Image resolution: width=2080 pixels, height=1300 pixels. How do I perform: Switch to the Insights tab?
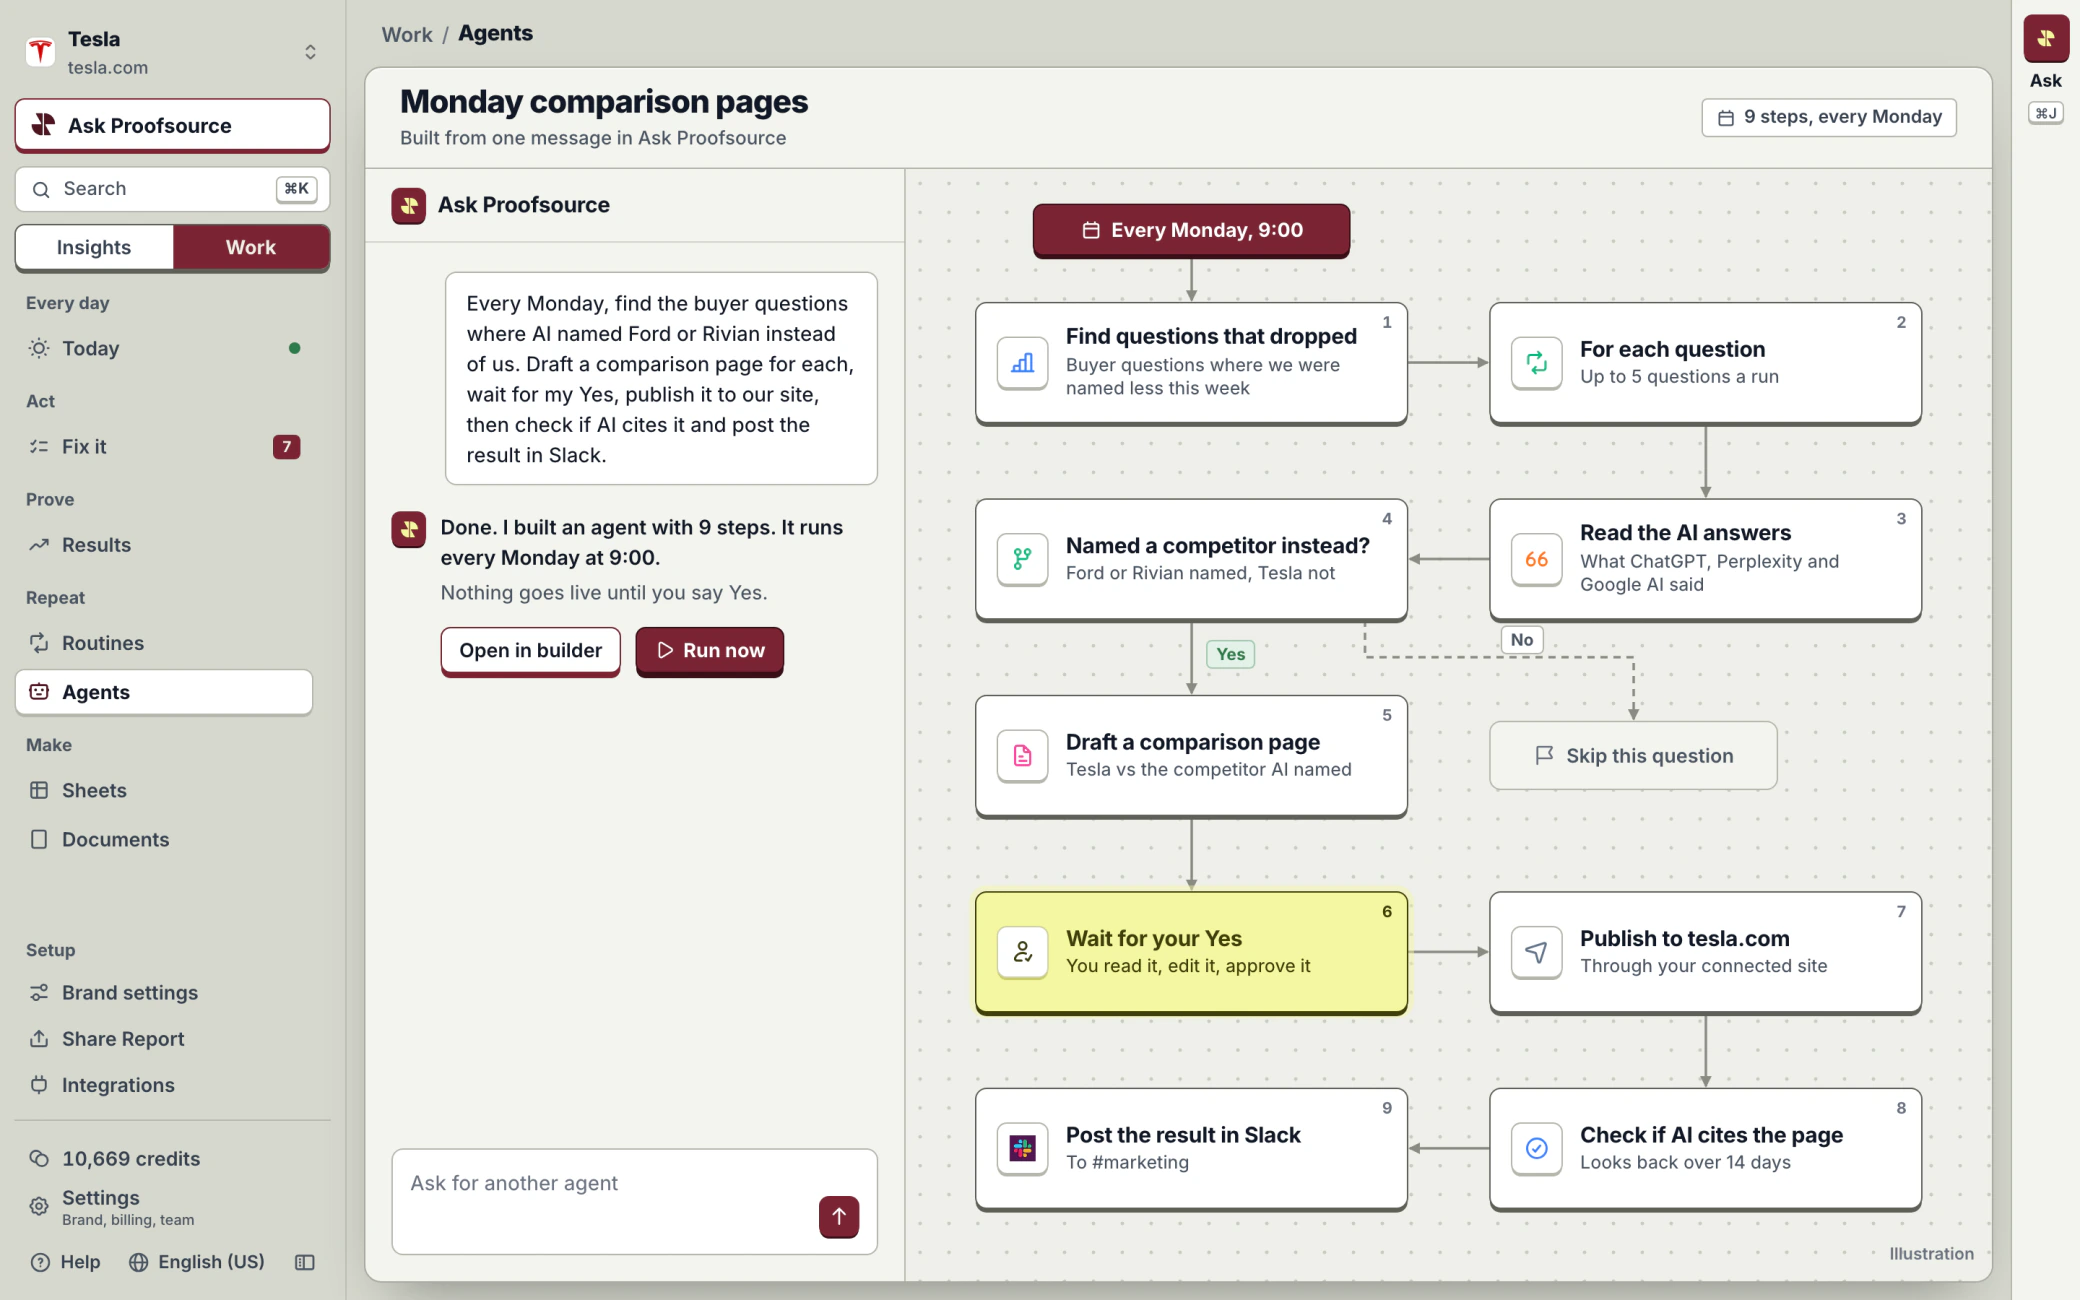pyautogui.click(x=94, y=247)
